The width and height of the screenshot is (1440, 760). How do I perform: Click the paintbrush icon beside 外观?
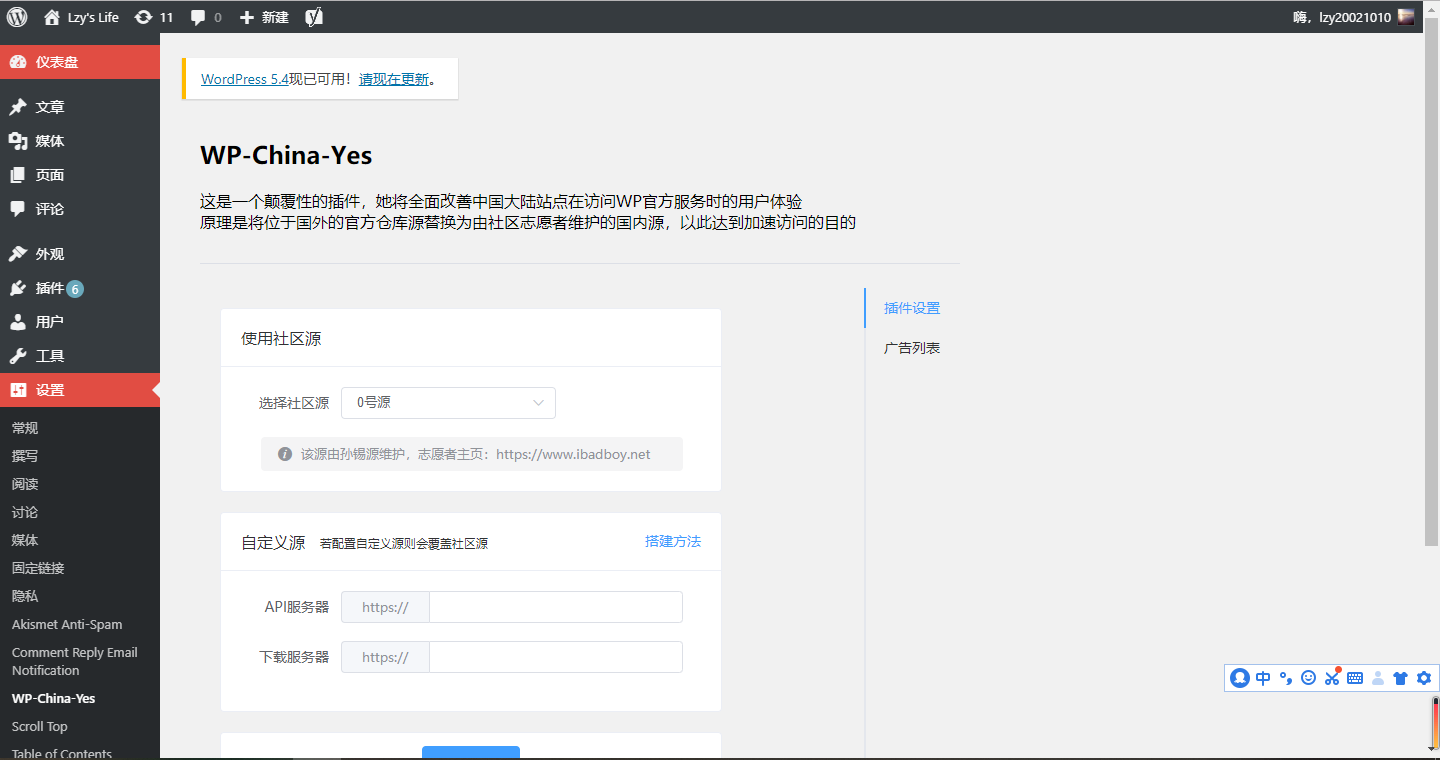click(18, 254)
